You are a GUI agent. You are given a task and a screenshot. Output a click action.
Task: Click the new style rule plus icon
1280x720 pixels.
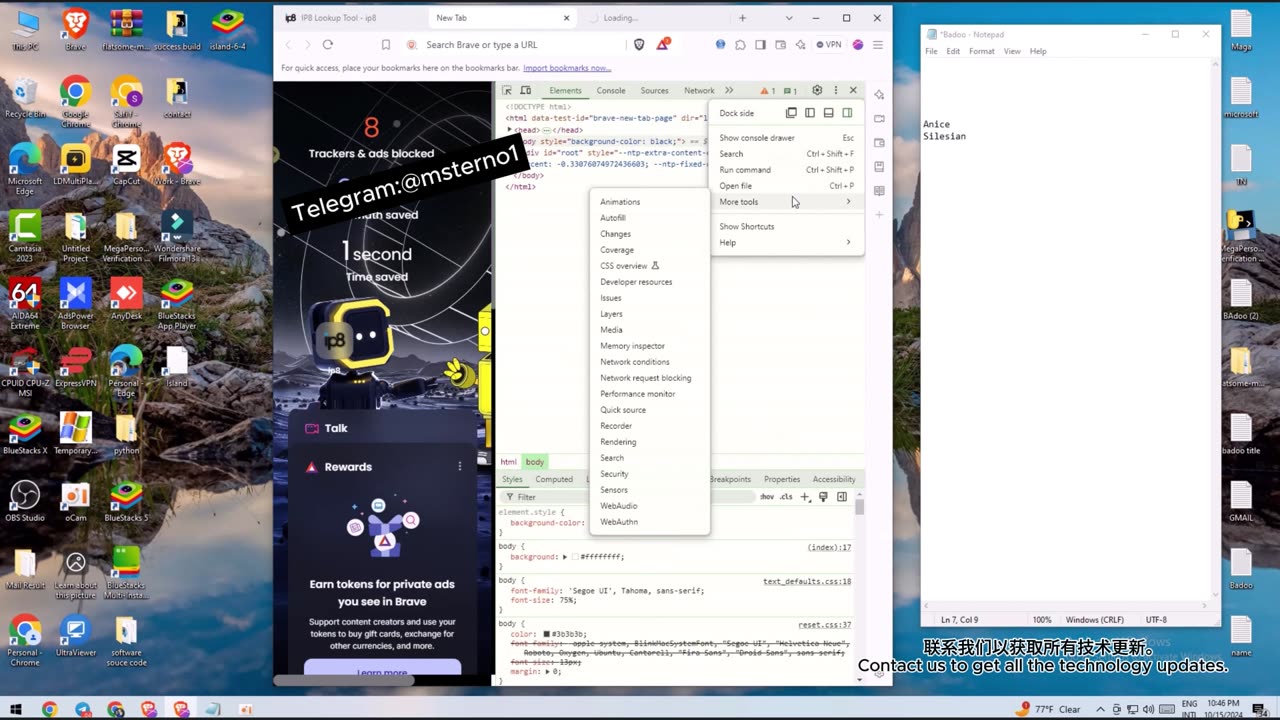pyautogui.click(x=805, y=497)
